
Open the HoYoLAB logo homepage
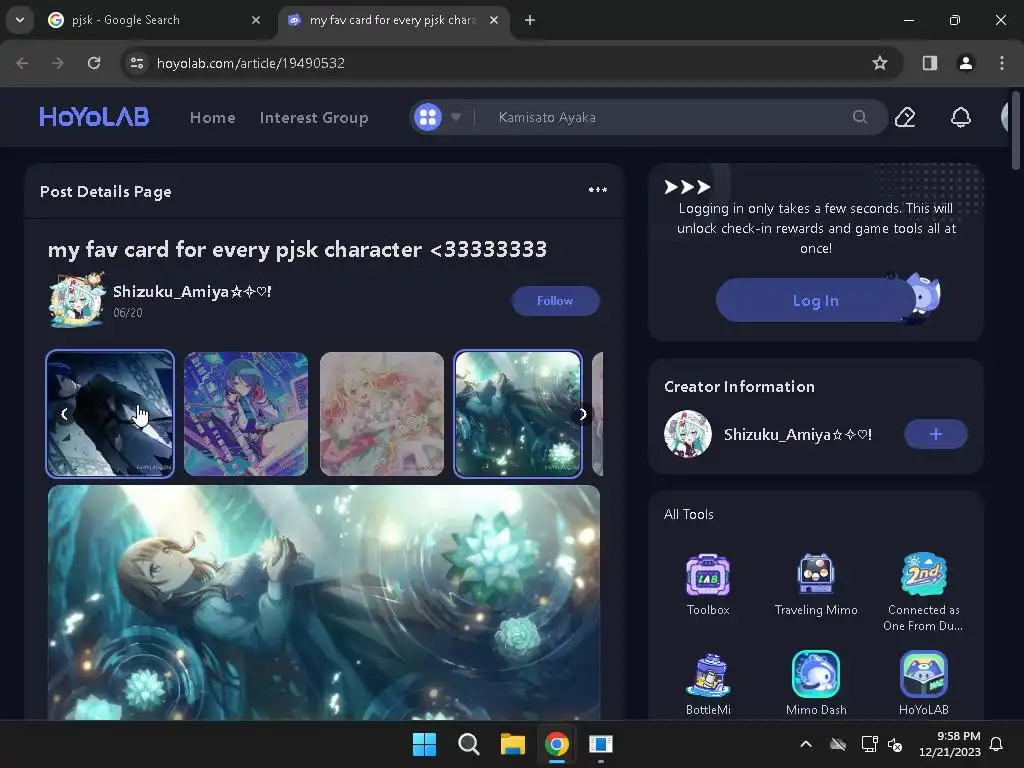click(94, 117)
